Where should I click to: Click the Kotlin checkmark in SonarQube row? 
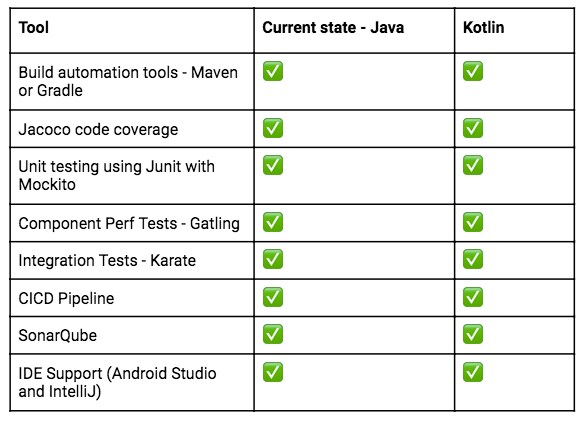pyautogui.click(x=473, y=334)
